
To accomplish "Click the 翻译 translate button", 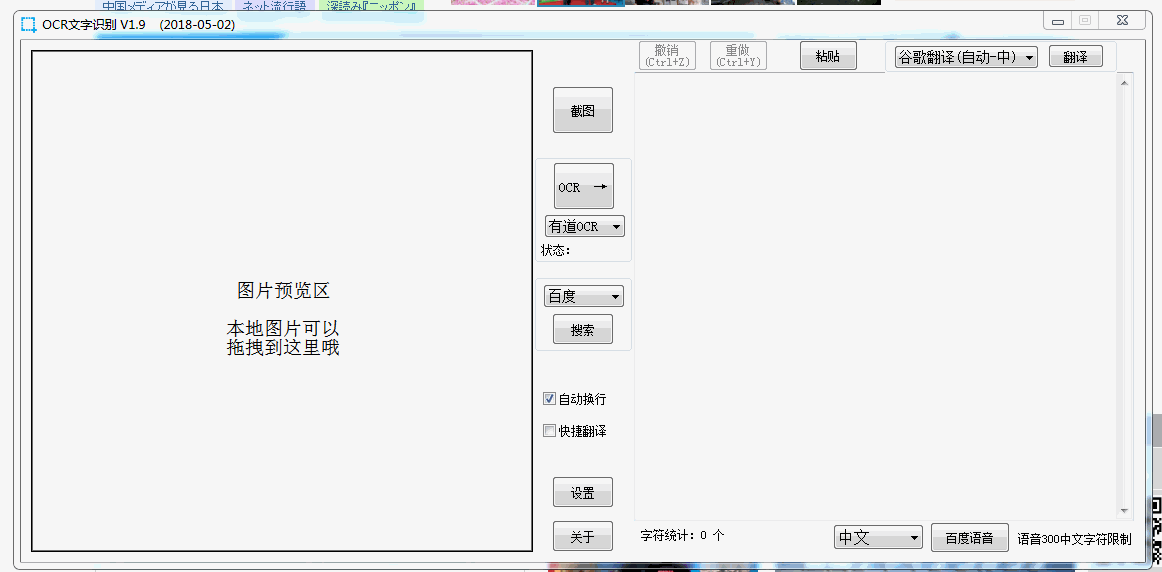I will point(1075,57).
